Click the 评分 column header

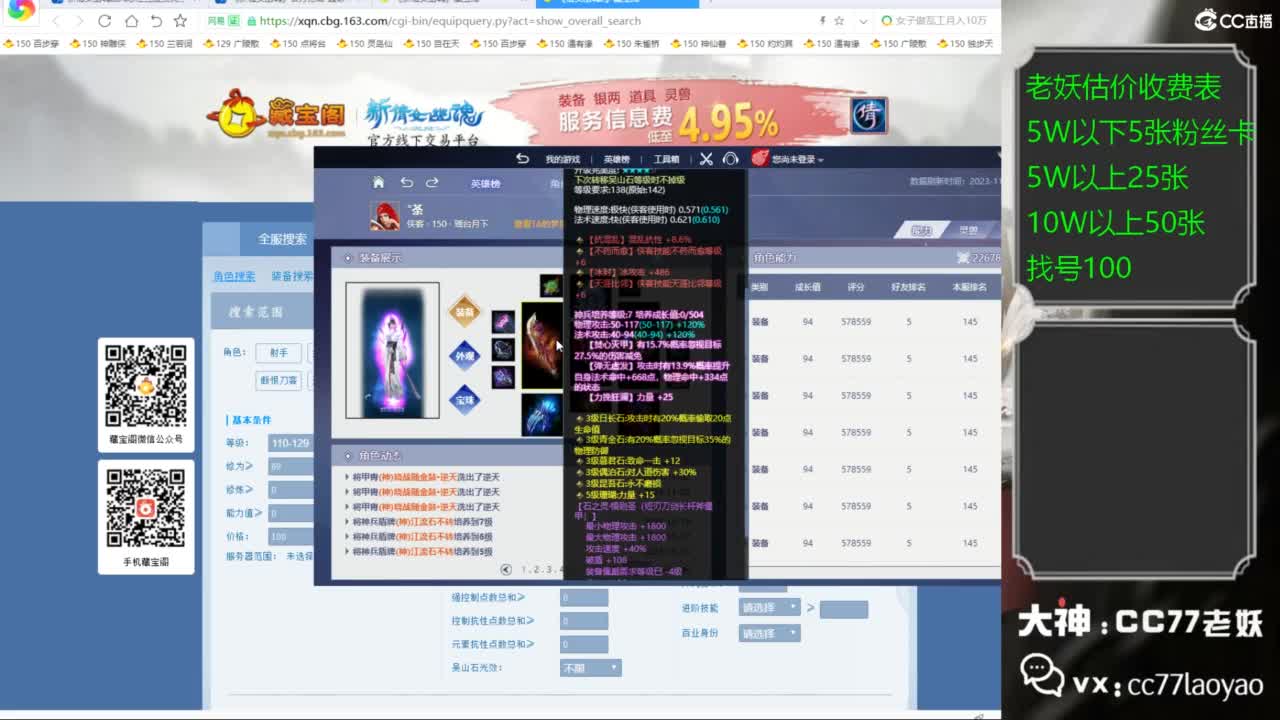click(x=855, y=287)
